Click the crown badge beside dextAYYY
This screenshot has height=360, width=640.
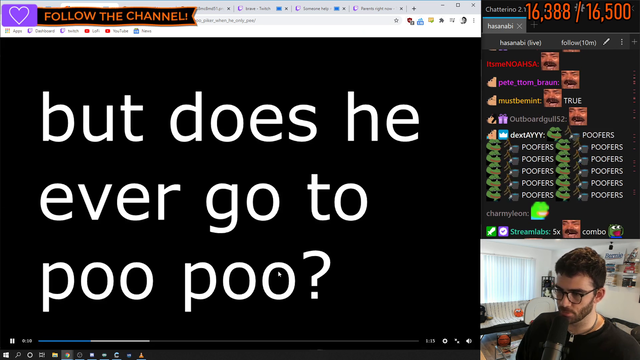(503, 135)
